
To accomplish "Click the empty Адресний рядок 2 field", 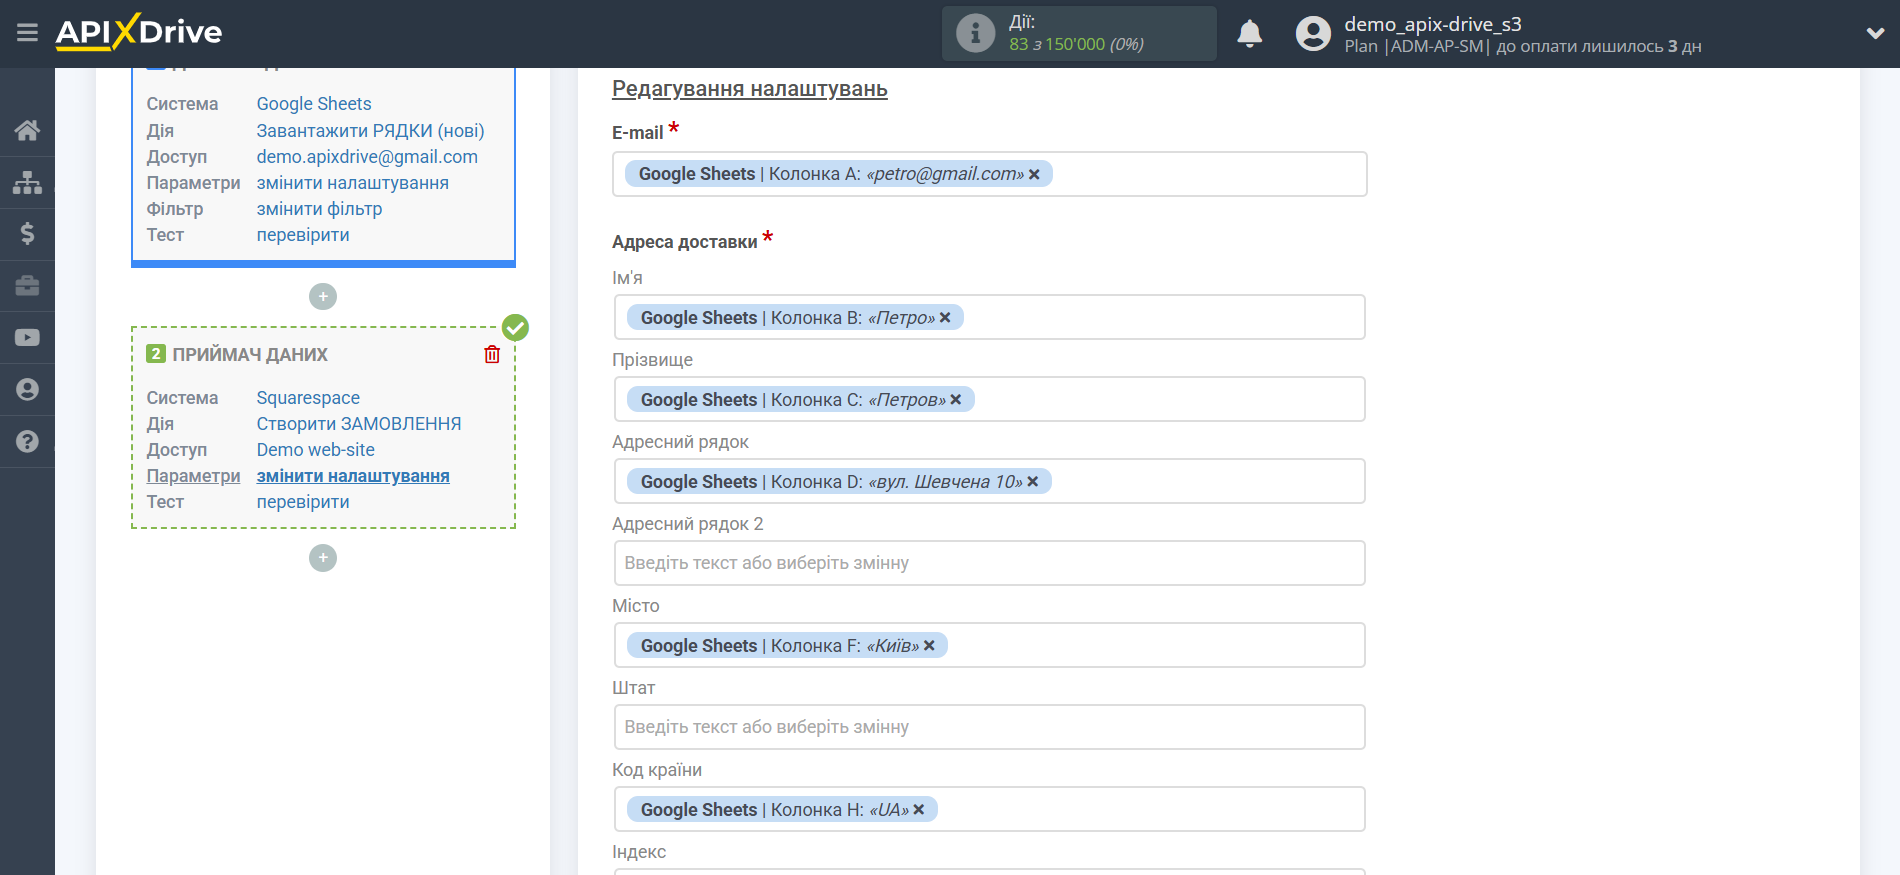I will (989, 563).
